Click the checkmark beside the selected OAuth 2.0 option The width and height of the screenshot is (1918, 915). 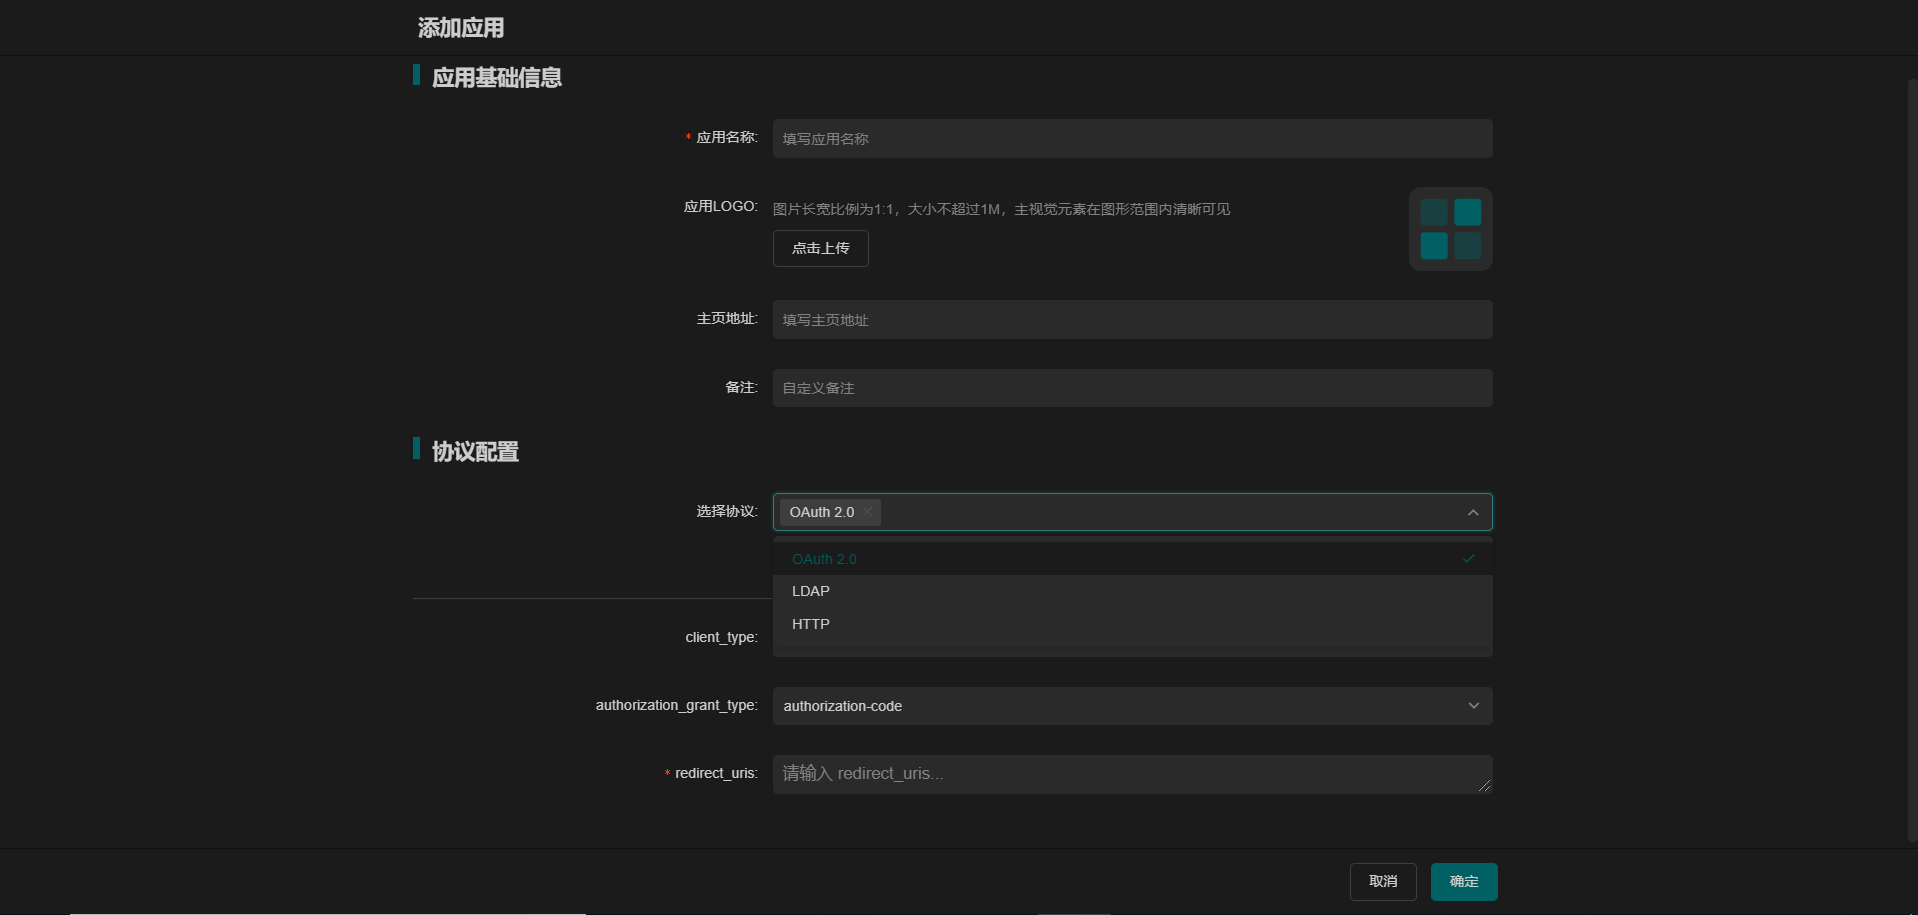tap(1468, 559)
